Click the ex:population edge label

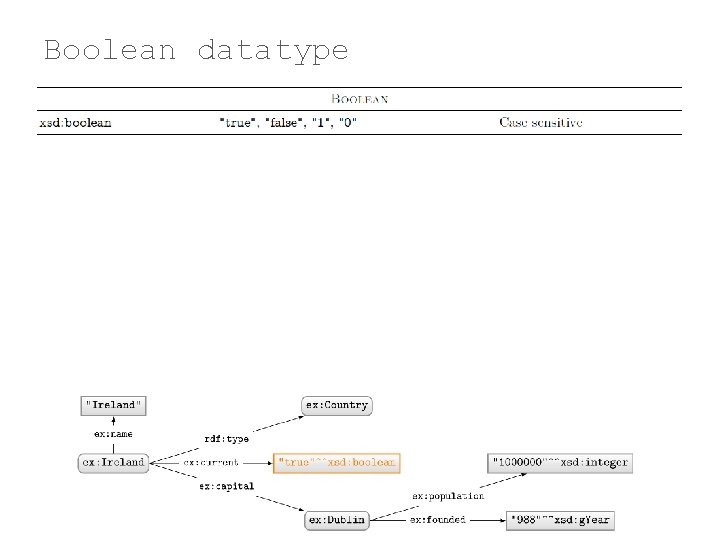pos(448,496)
